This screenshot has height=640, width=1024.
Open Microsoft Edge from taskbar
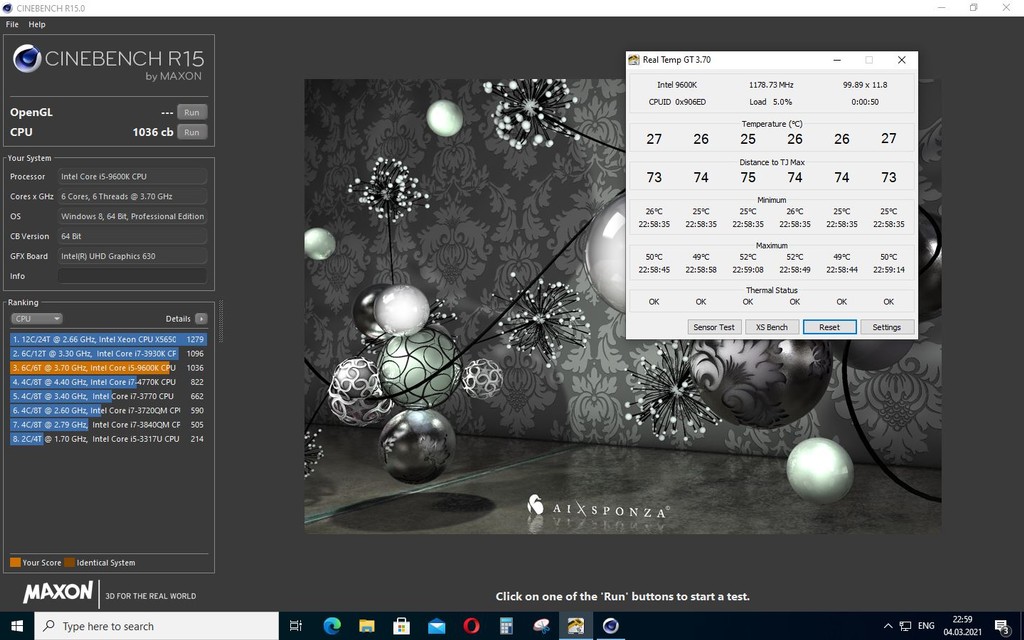[332, 627]
